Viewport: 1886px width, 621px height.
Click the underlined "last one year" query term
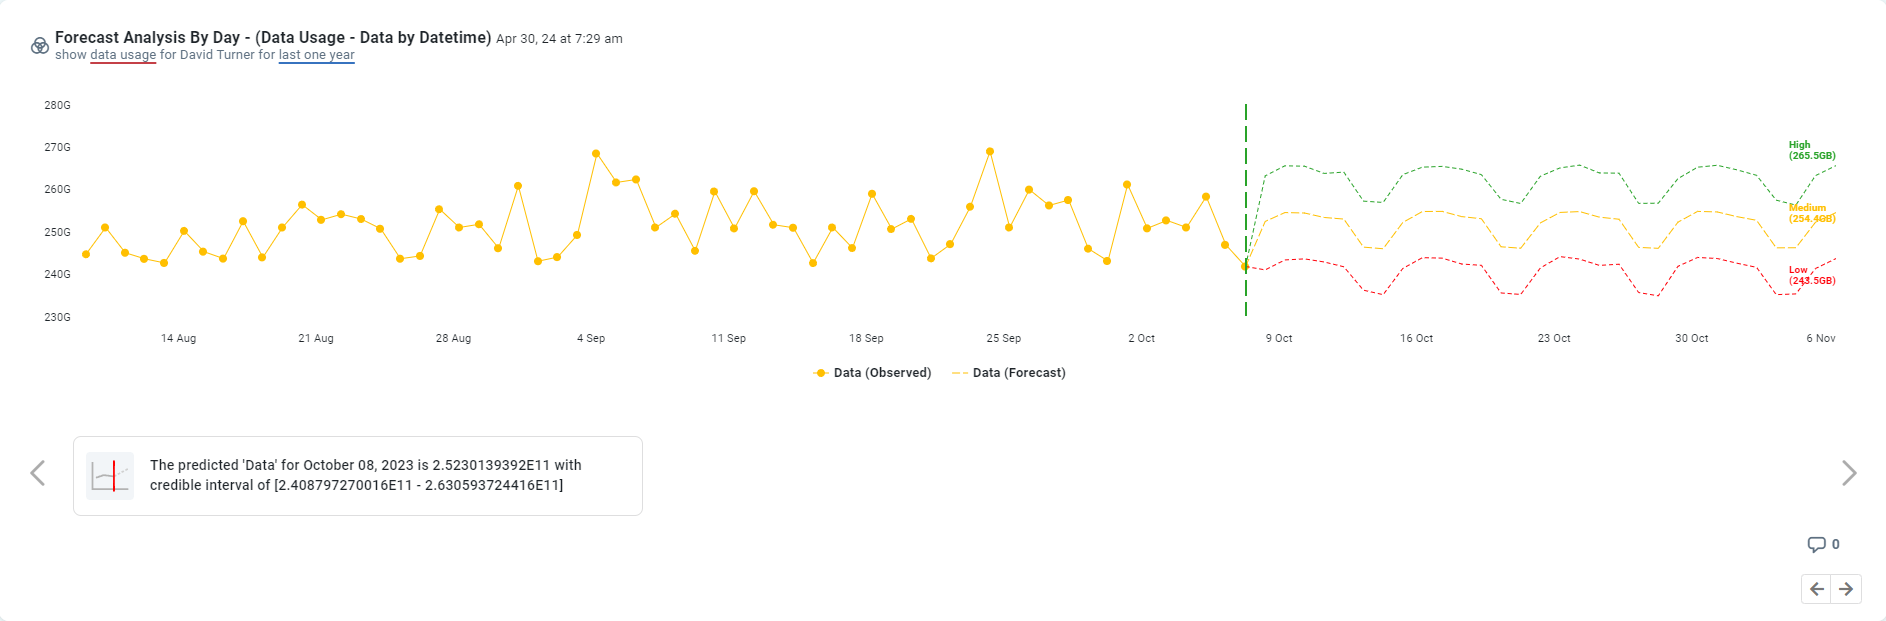click(316, 55)
